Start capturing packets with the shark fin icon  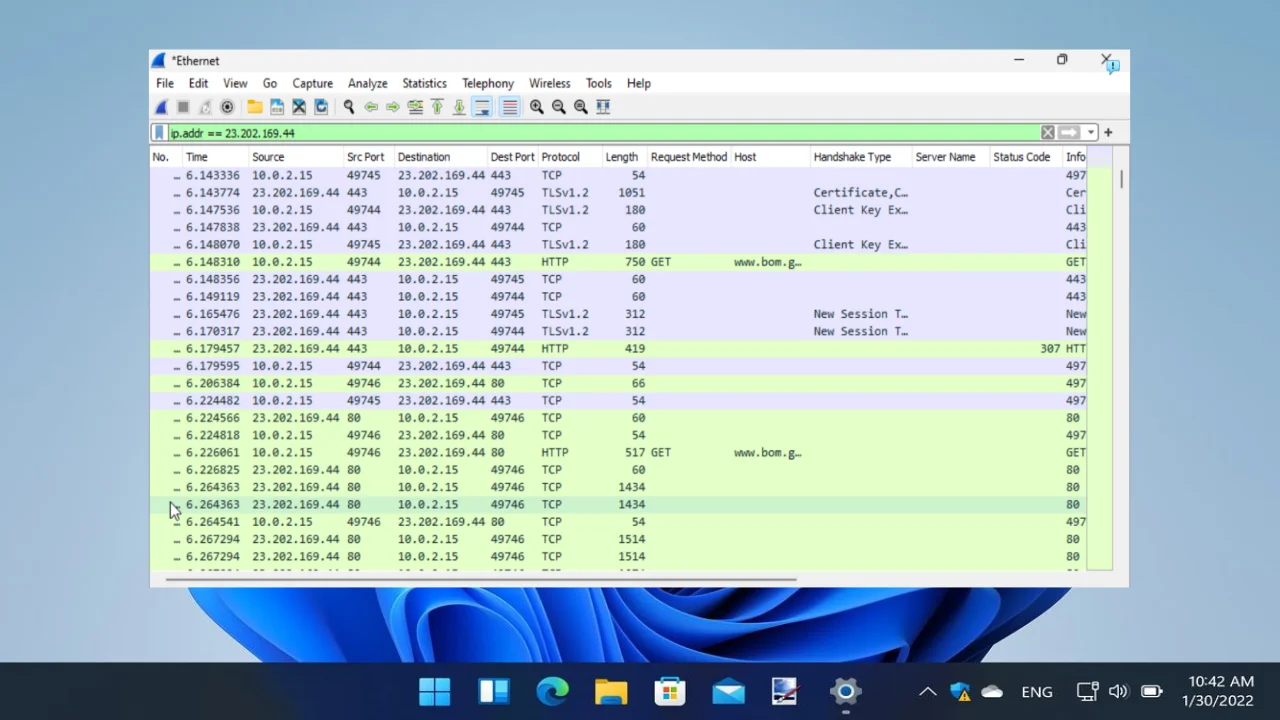click(x=161, y=107)
